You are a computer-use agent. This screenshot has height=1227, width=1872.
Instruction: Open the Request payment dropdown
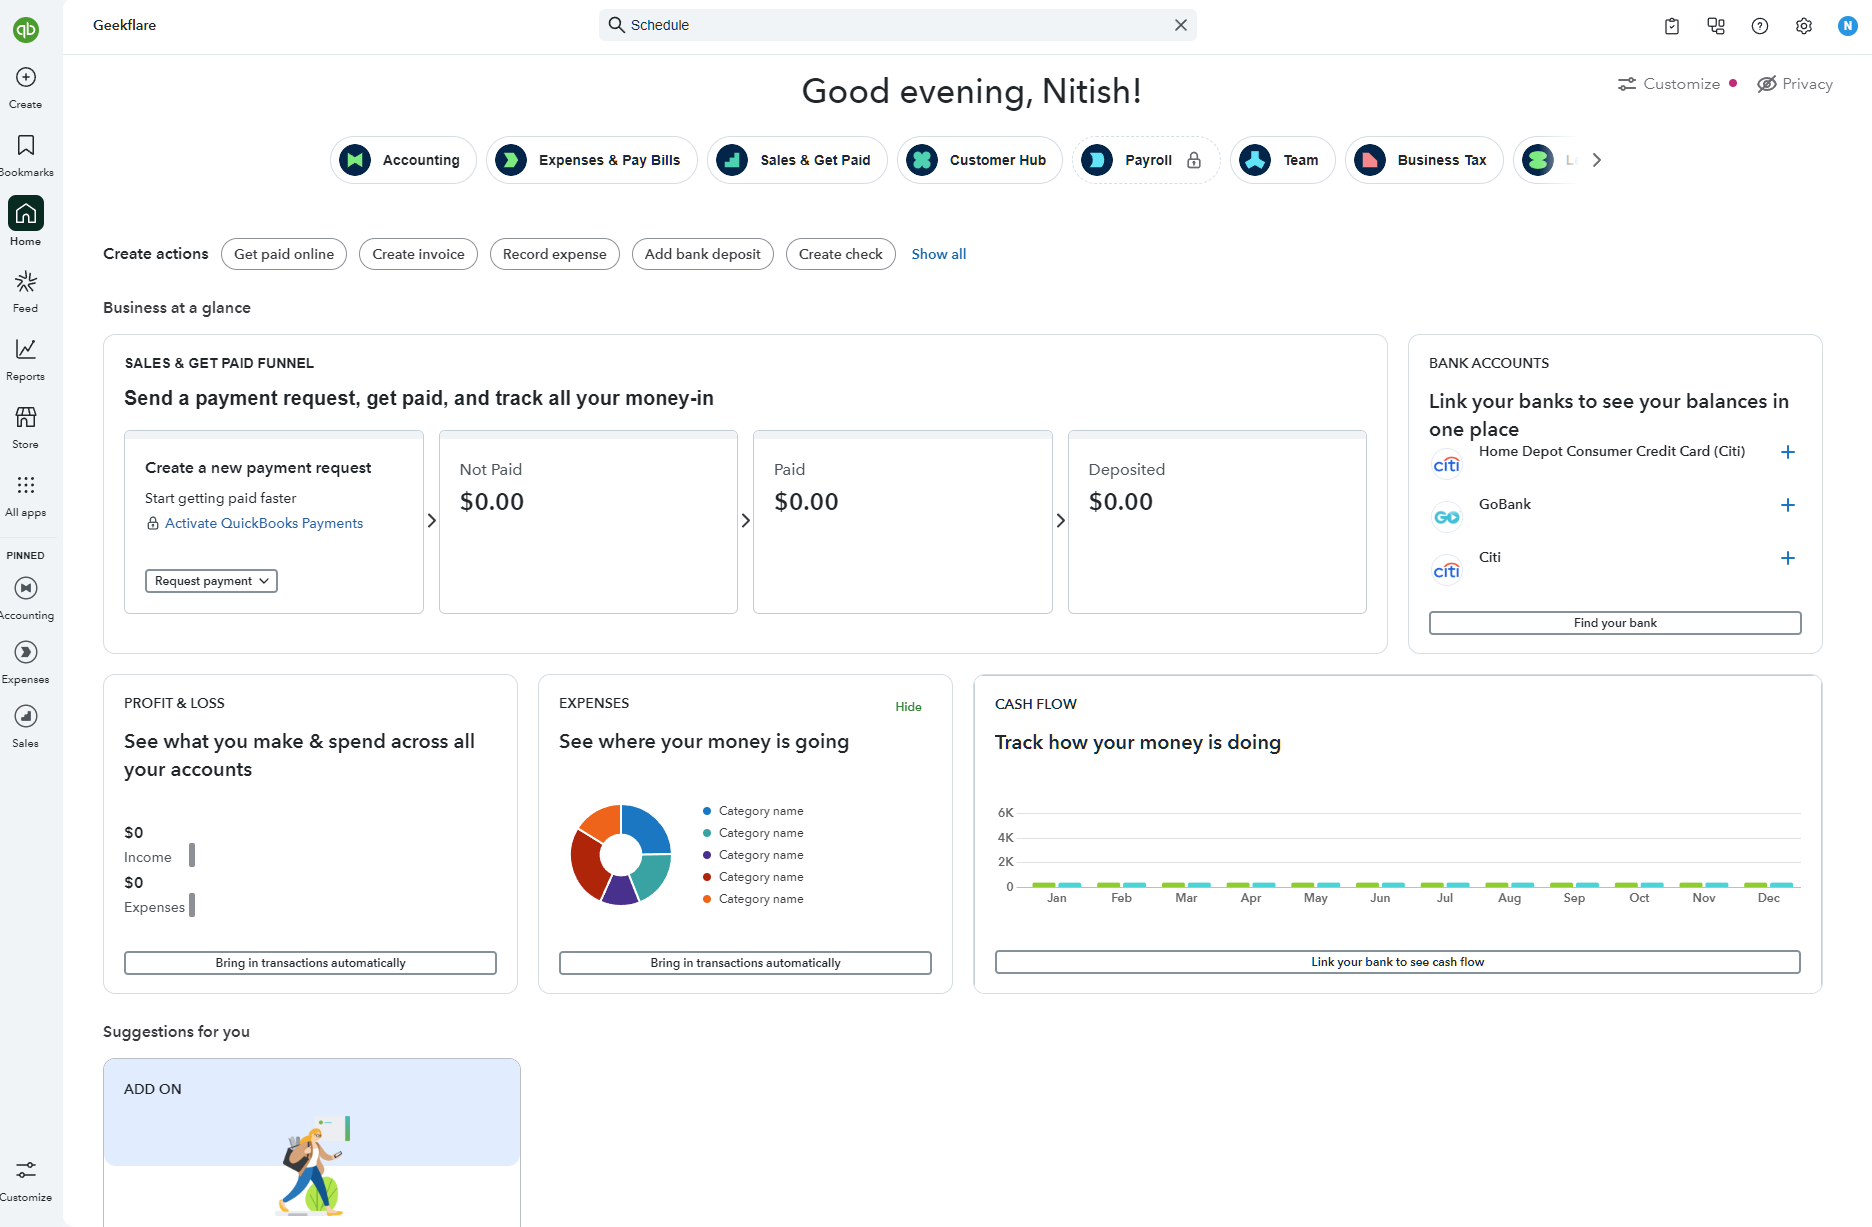211,581
